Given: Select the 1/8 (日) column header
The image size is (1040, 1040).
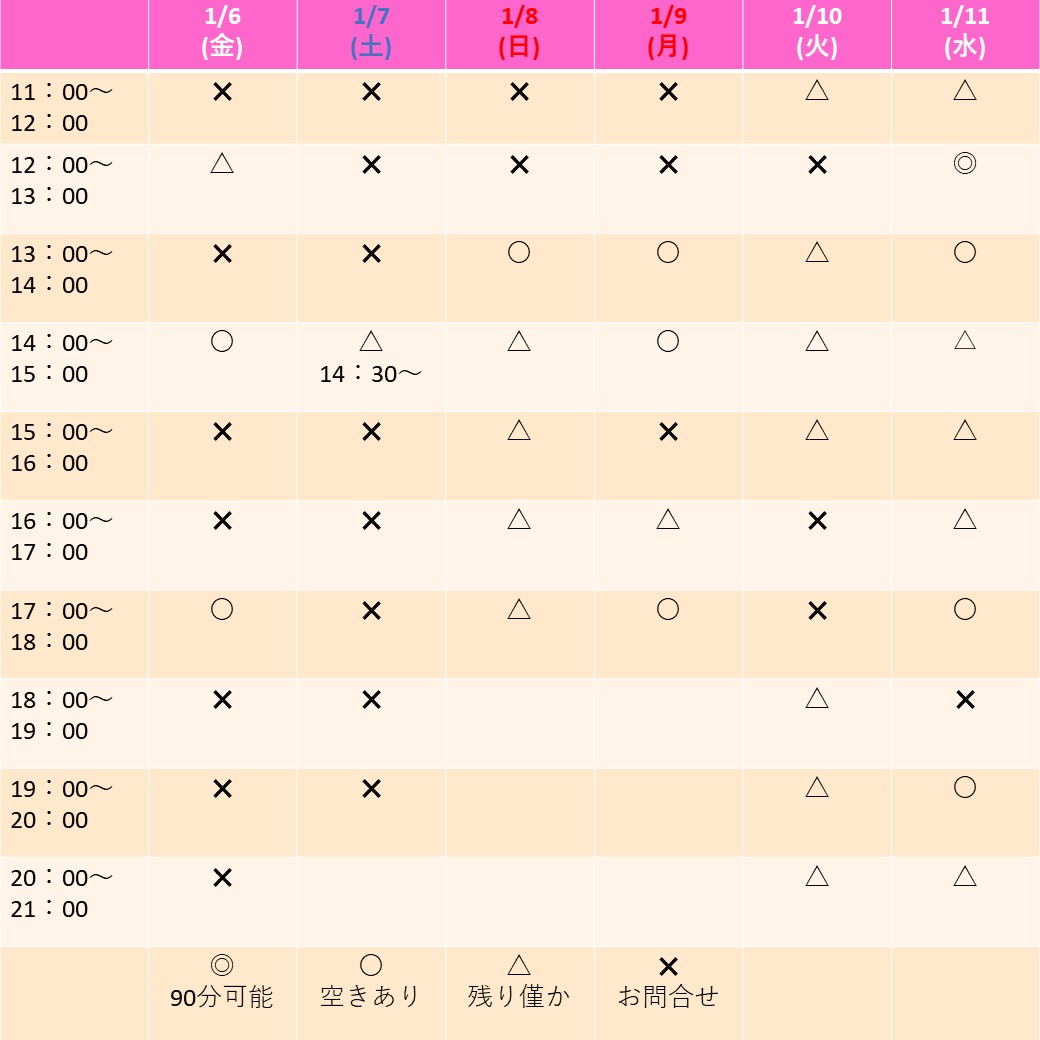Looking at the screenshot, I should pyautogui.click(x=519, y=32).
